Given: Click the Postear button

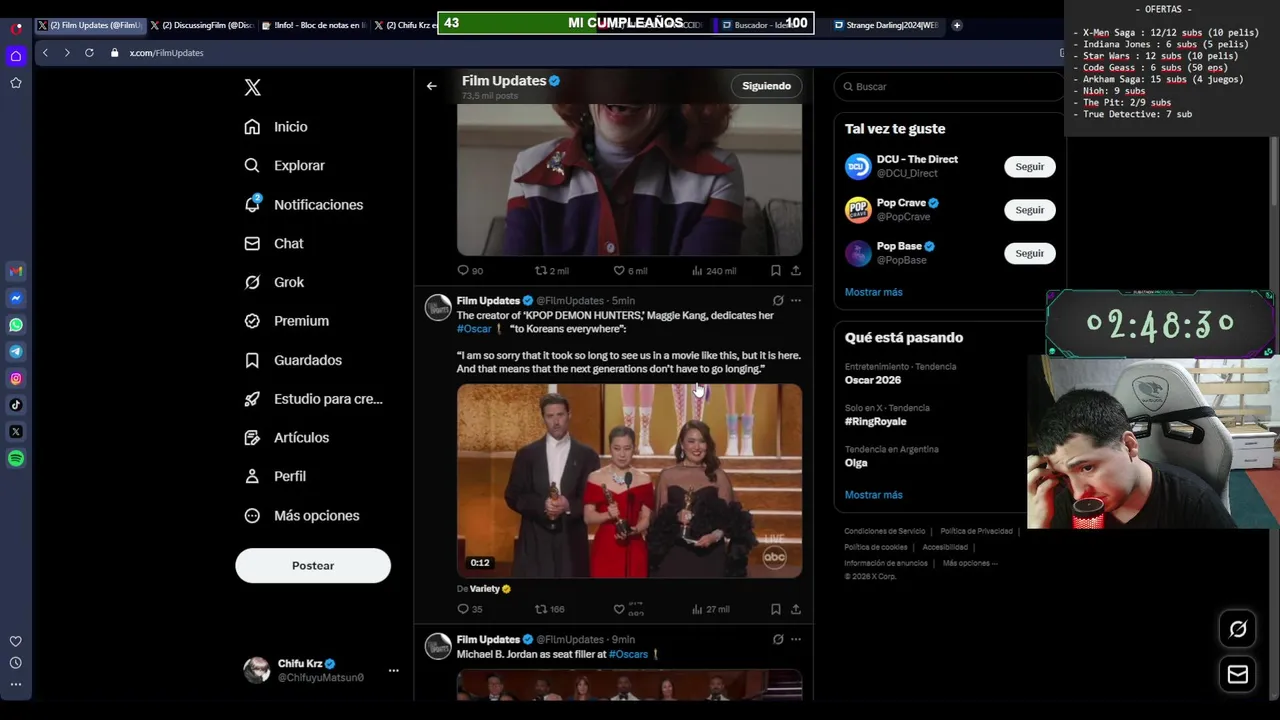Looking at the screenshot, I should [313, 566].
